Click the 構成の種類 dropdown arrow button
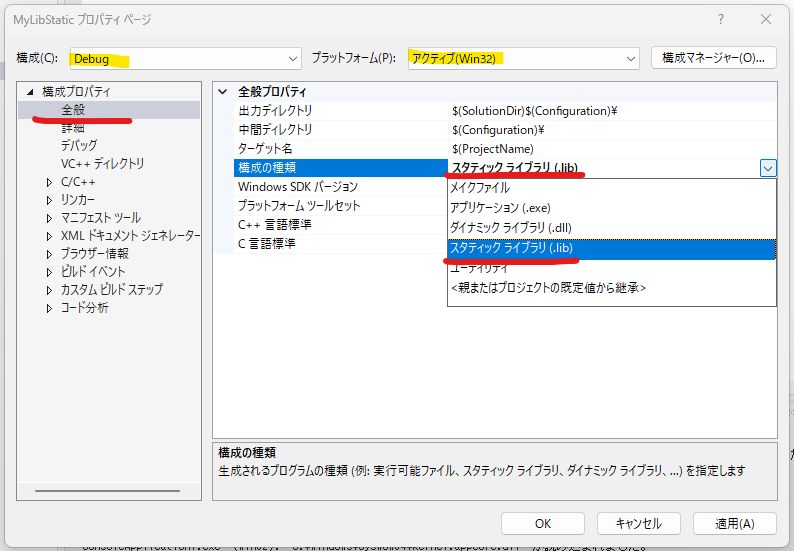The height and width of the screenshot is (551, 794). 767,169
